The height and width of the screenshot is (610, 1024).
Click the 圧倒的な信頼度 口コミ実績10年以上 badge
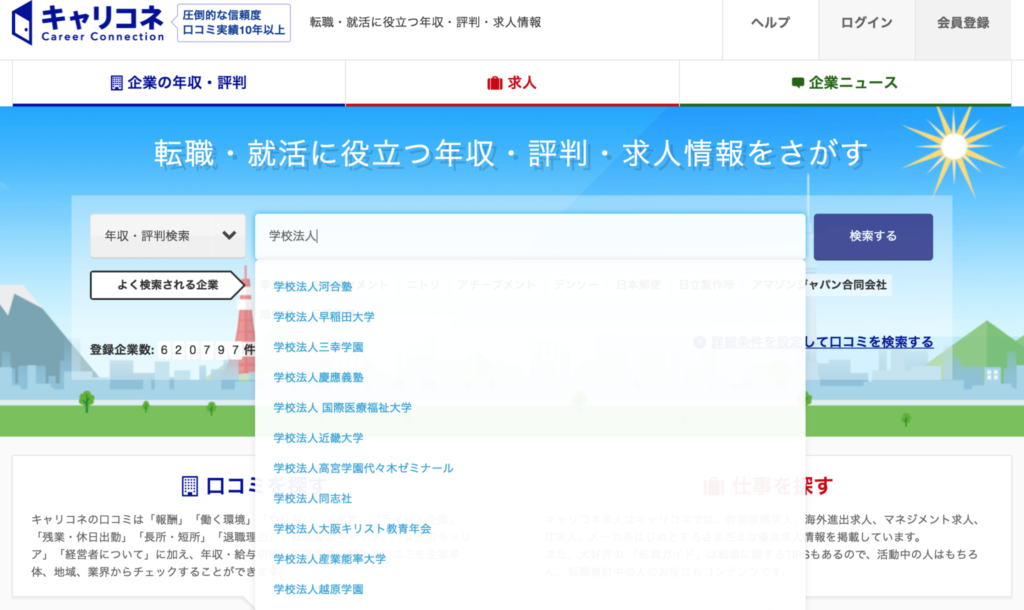pos(233,23)
